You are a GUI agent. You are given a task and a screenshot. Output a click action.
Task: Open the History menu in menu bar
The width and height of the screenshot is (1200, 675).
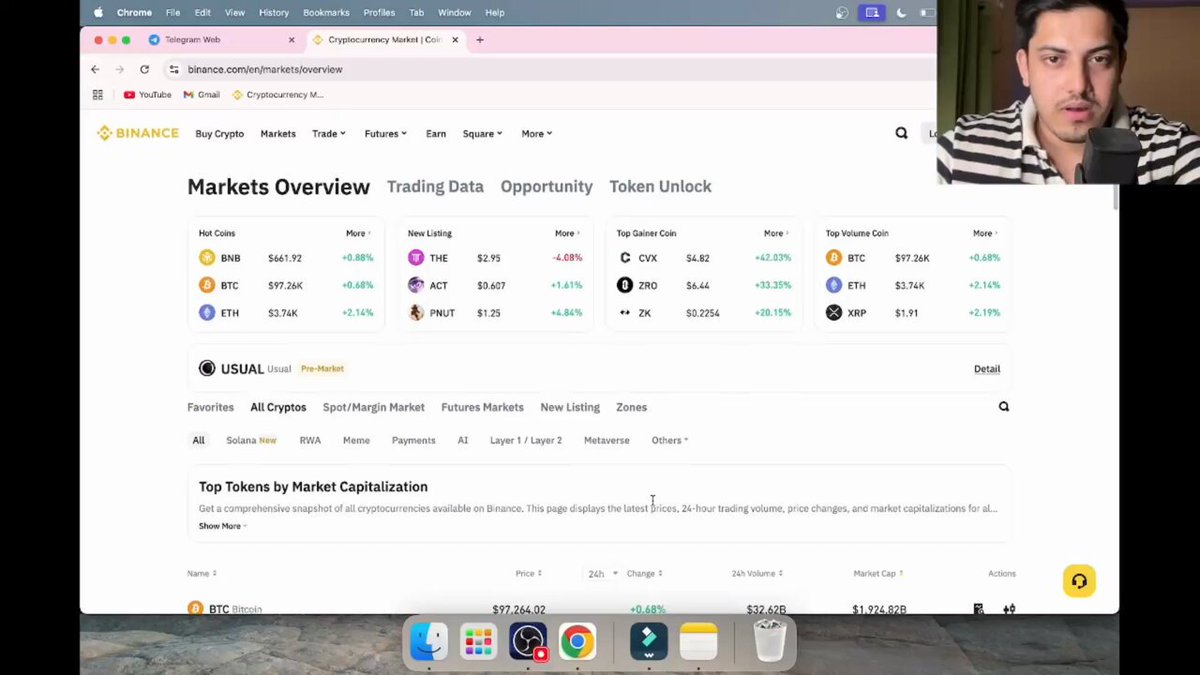tap(273, 13)
